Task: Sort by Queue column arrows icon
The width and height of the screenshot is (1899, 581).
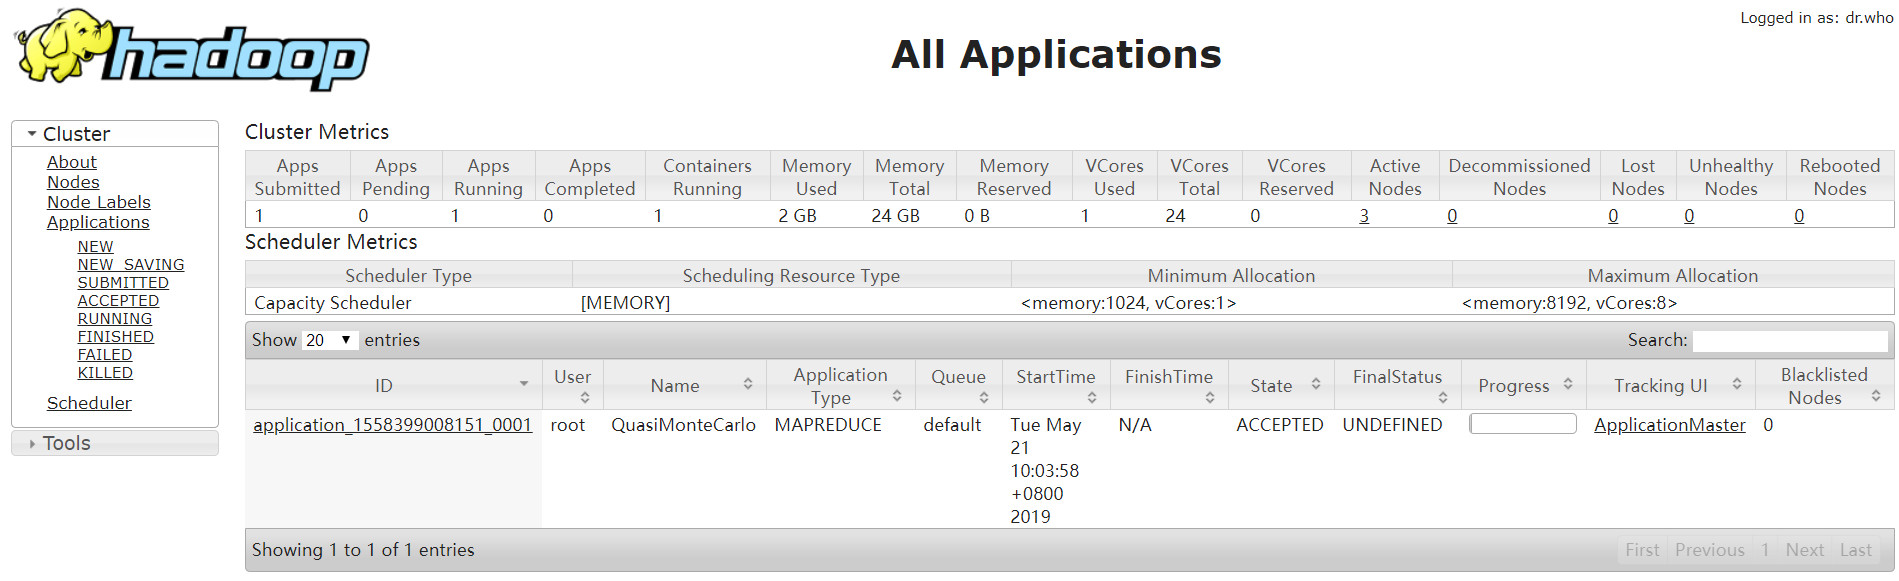Action: (984, 397)
